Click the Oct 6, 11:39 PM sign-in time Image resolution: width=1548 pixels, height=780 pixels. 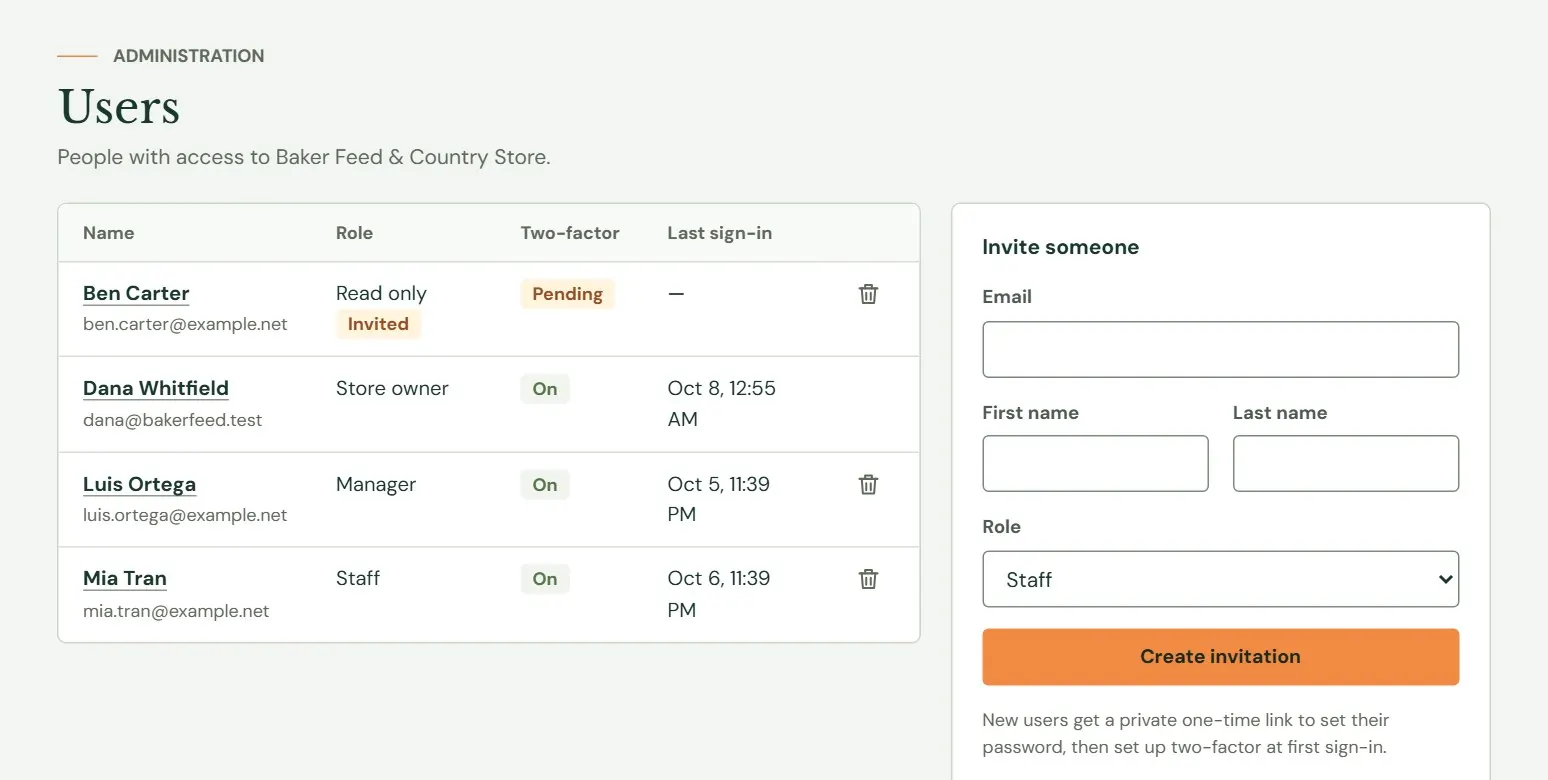pyautogui.click(x=718, y=594)
